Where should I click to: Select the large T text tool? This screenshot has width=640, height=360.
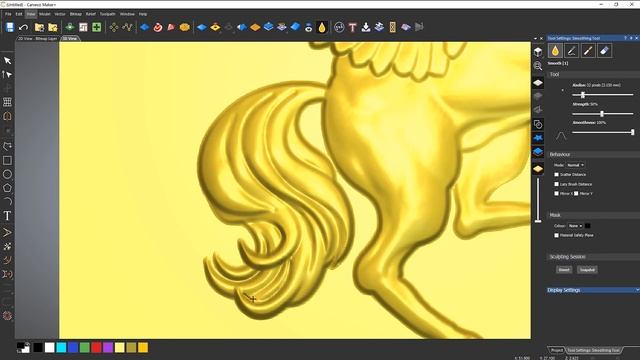tap(7, 216)
